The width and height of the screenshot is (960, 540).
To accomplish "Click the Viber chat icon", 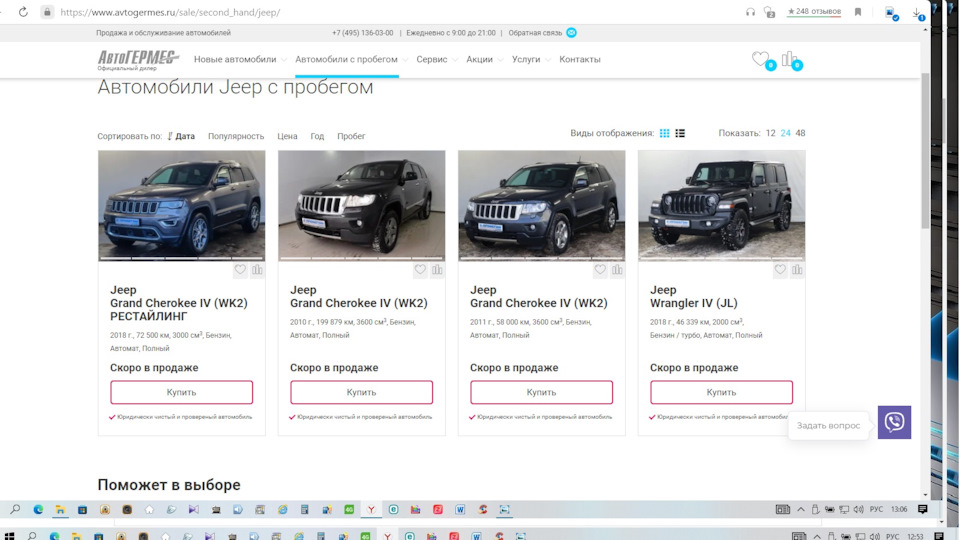I will (x=894, y=422).
